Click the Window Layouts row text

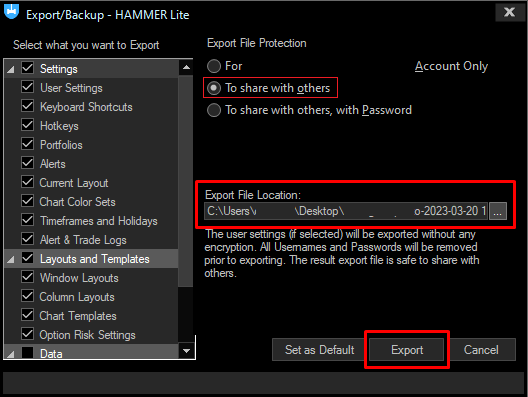tap(79, 278)
